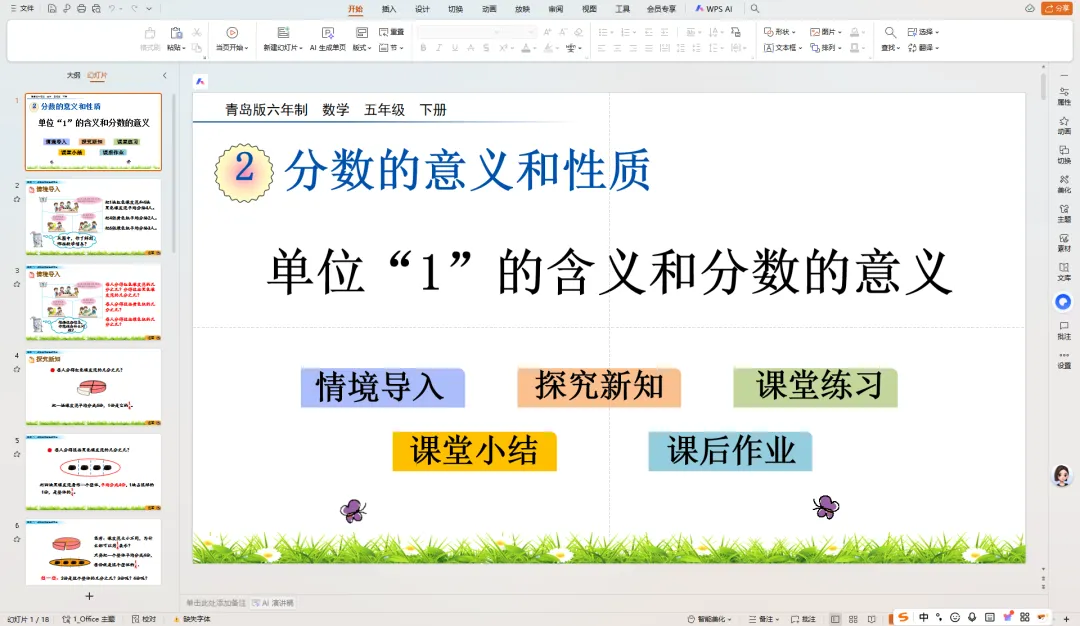Click the blue assistant bubble icon in sidebar
Image resolution: width=1080 pixels, height=626 pixels.
1063,302
